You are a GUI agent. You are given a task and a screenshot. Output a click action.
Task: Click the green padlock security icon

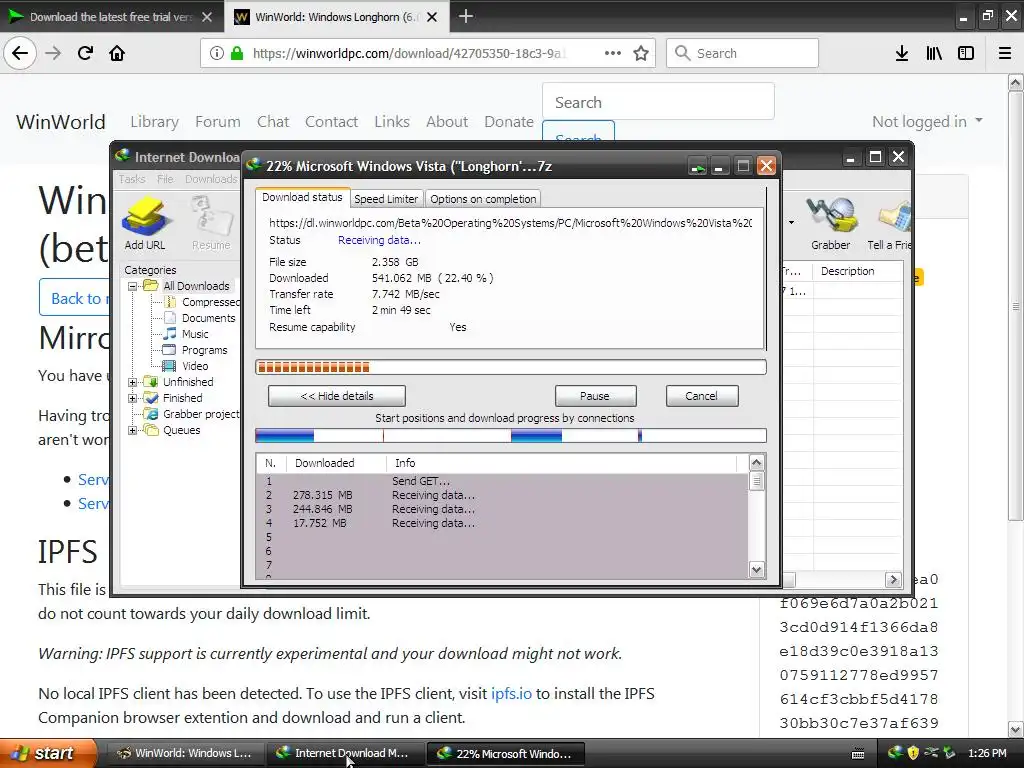pos(237,53)
